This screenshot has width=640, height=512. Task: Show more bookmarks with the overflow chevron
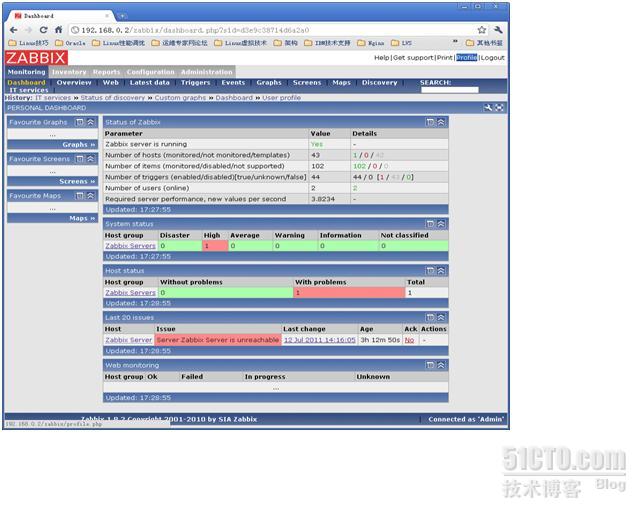(x=455, y=42)
